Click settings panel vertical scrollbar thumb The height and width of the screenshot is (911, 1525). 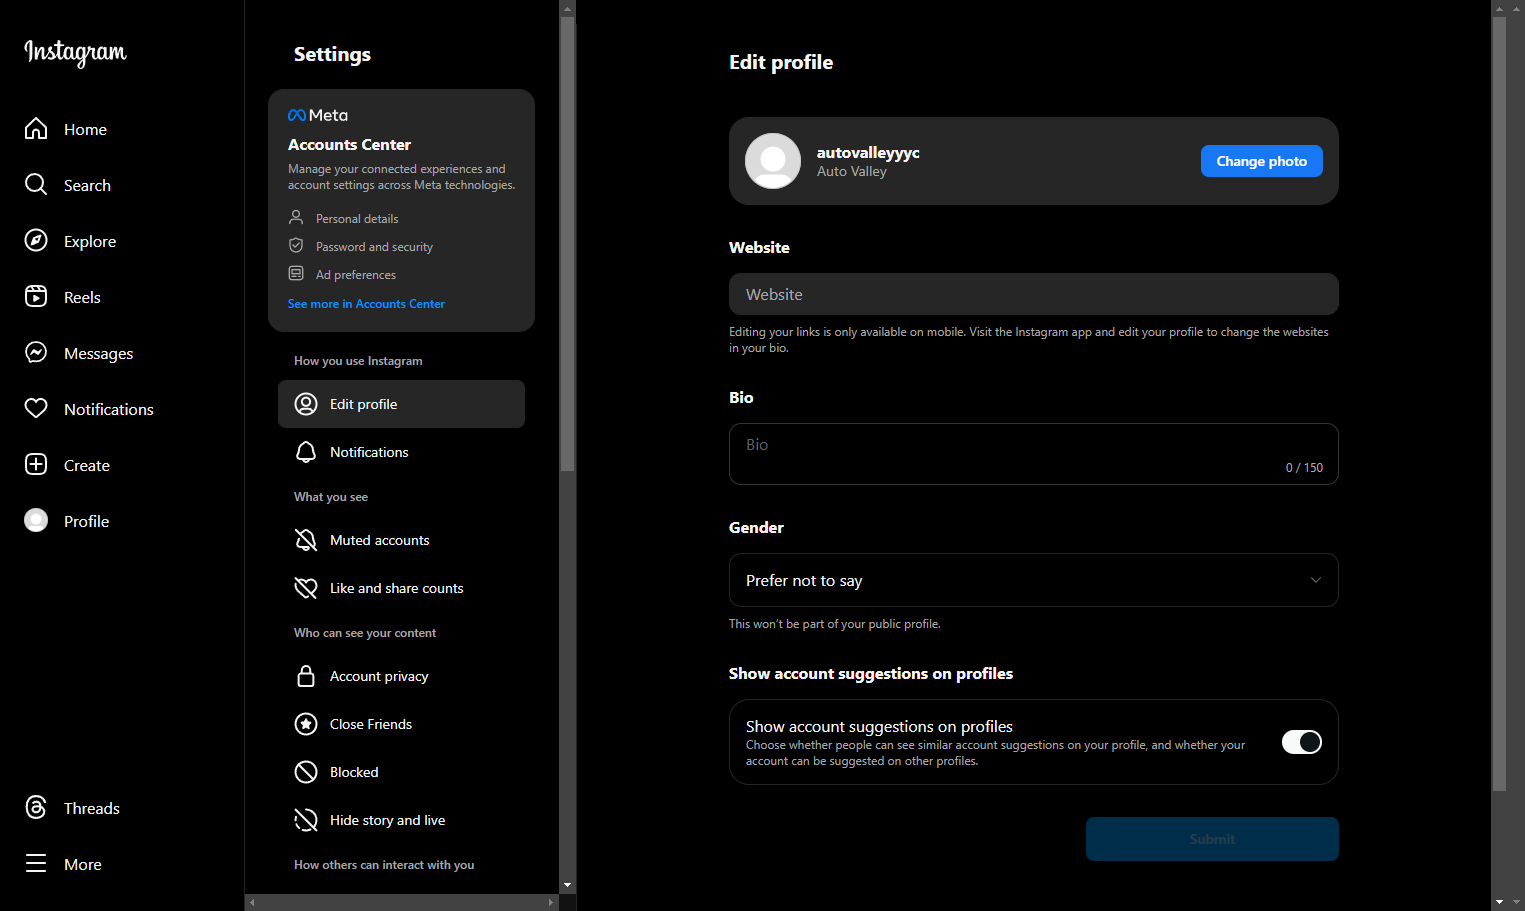pos(568,244)
